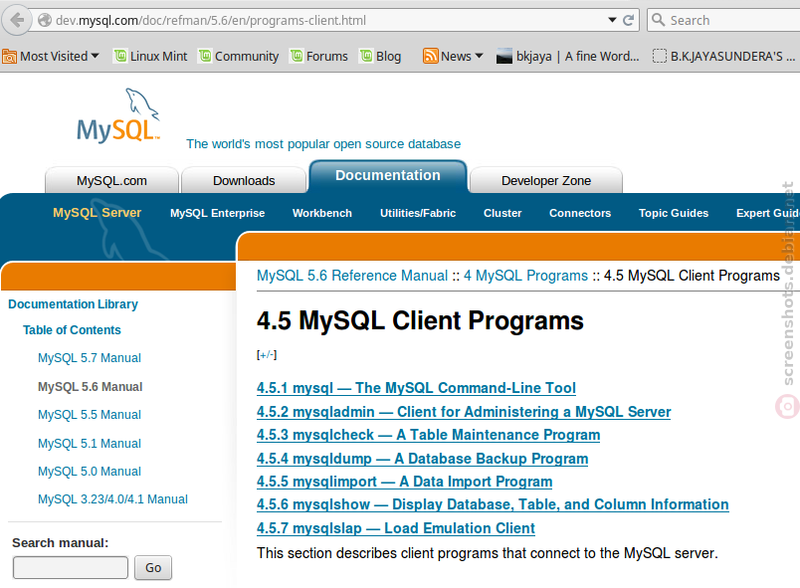Click the Search manual text field
This screenshot has width=800, height=588.
click(70, 568)
